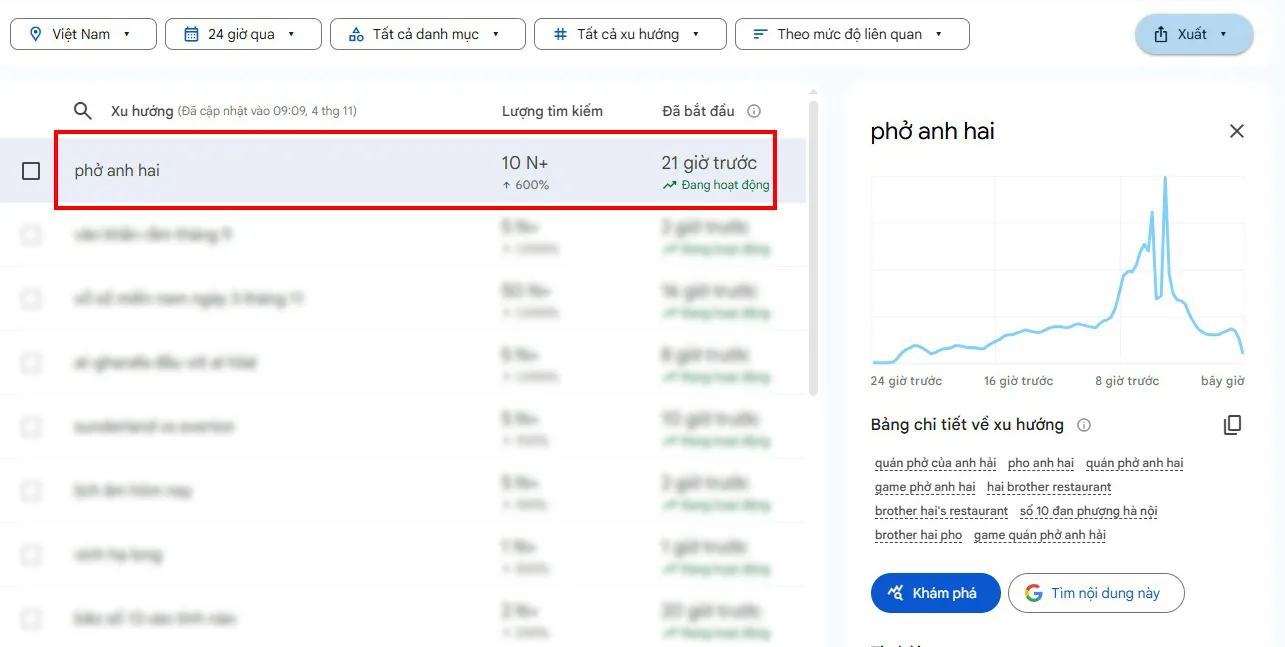Click info icon next to Đã bắt đầu

(x=754, y=111)
